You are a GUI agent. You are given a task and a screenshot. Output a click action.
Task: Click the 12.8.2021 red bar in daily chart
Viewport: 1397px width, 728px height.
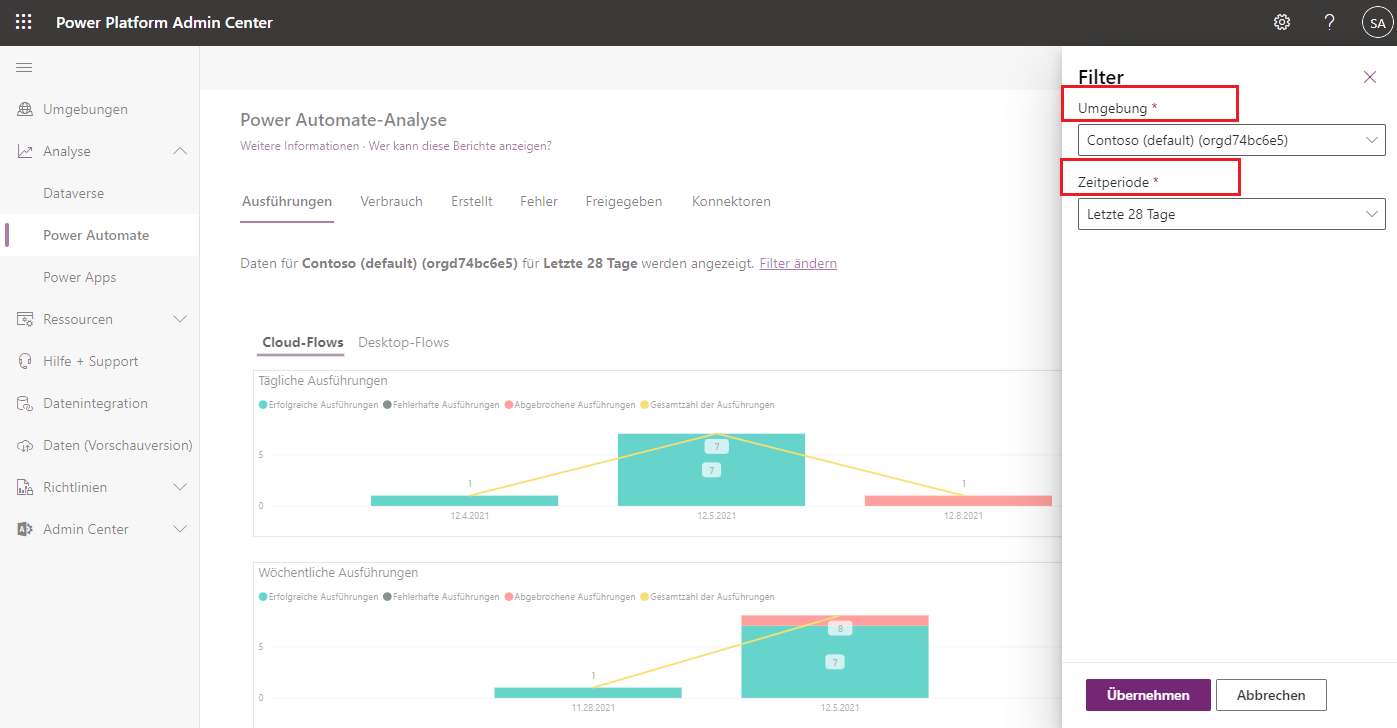[x=958, y=500]
